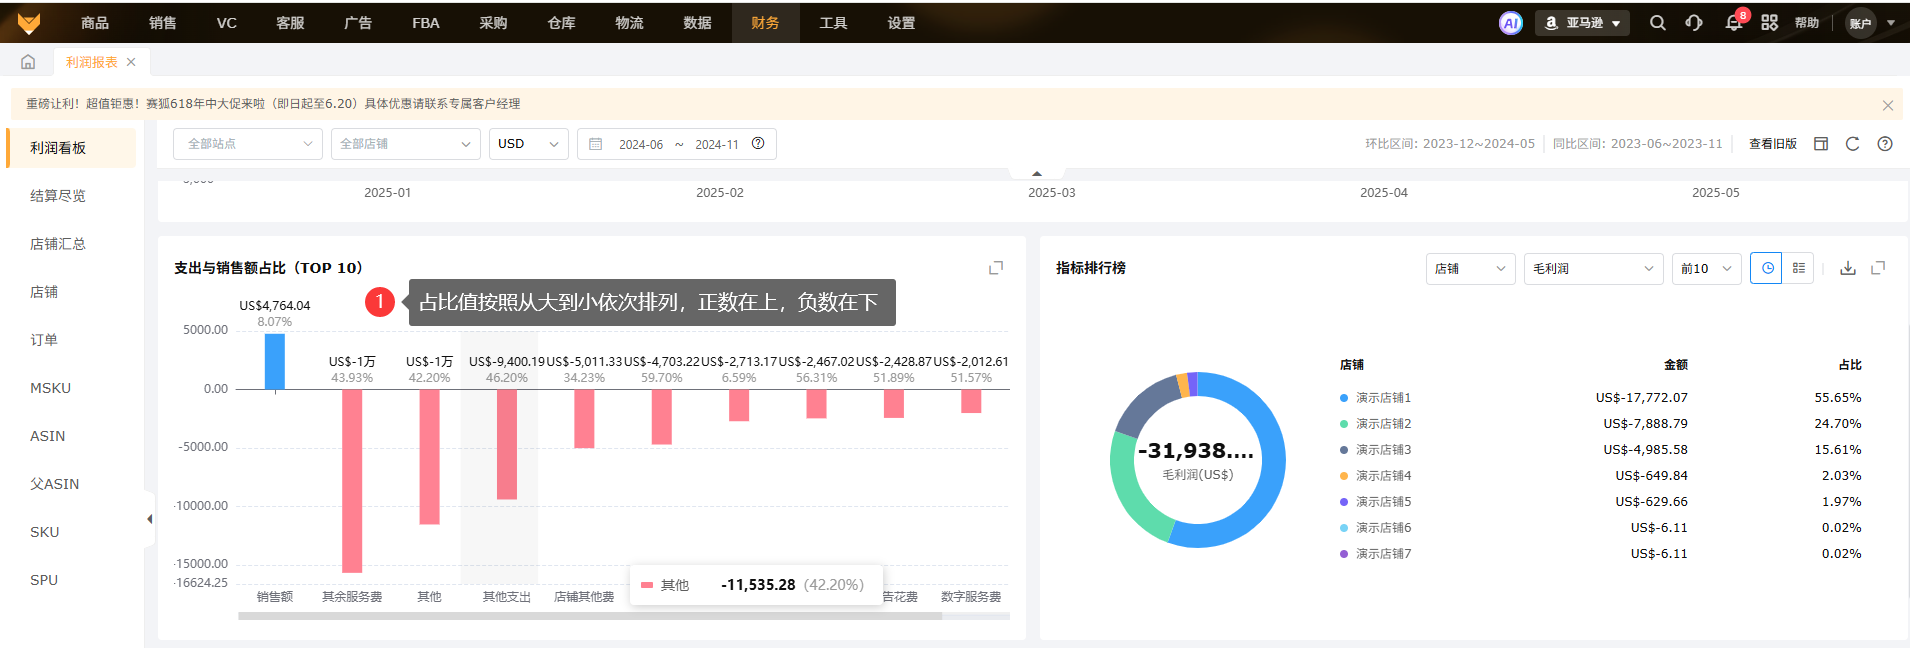Open the date range picker field

pyautogui.click(x=676, y=144)
